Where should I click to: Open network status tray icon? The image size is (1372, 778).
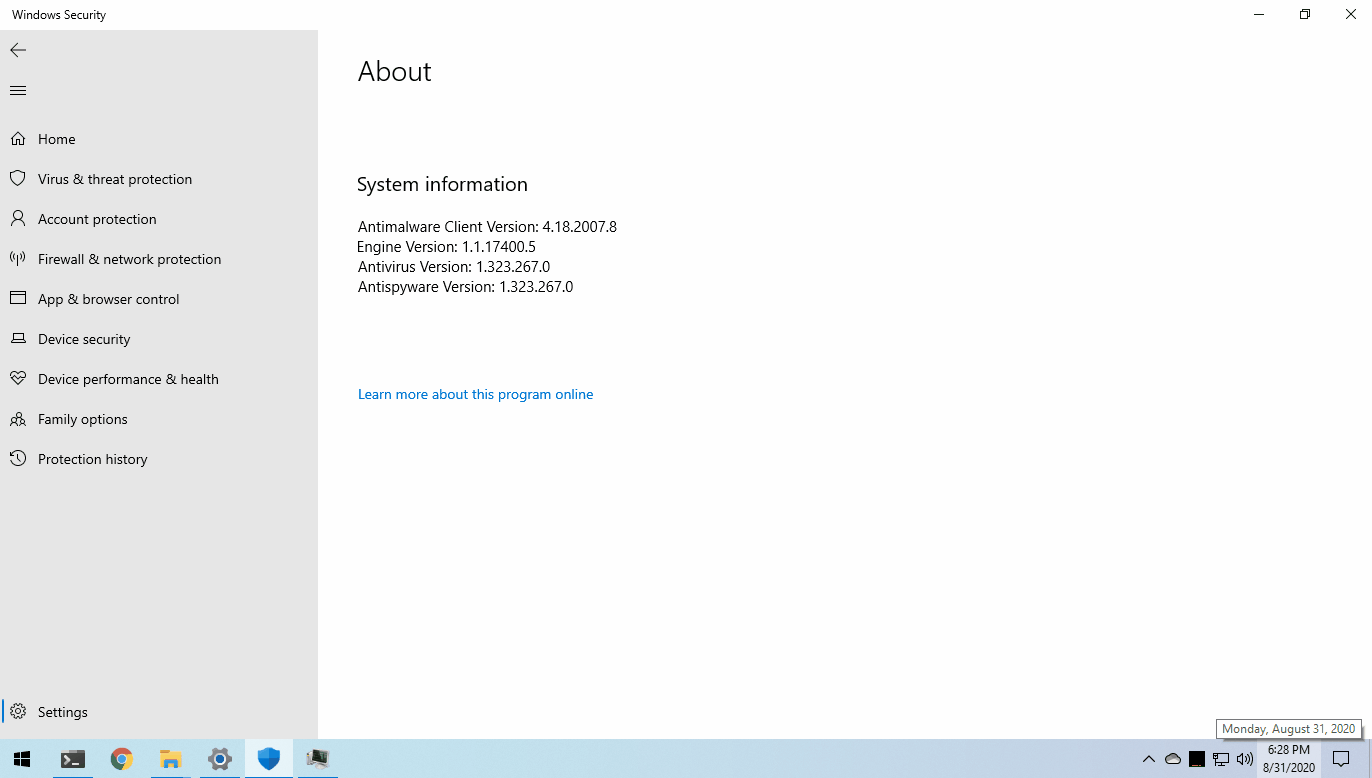pyautogui.click(x=1221, y=759)
